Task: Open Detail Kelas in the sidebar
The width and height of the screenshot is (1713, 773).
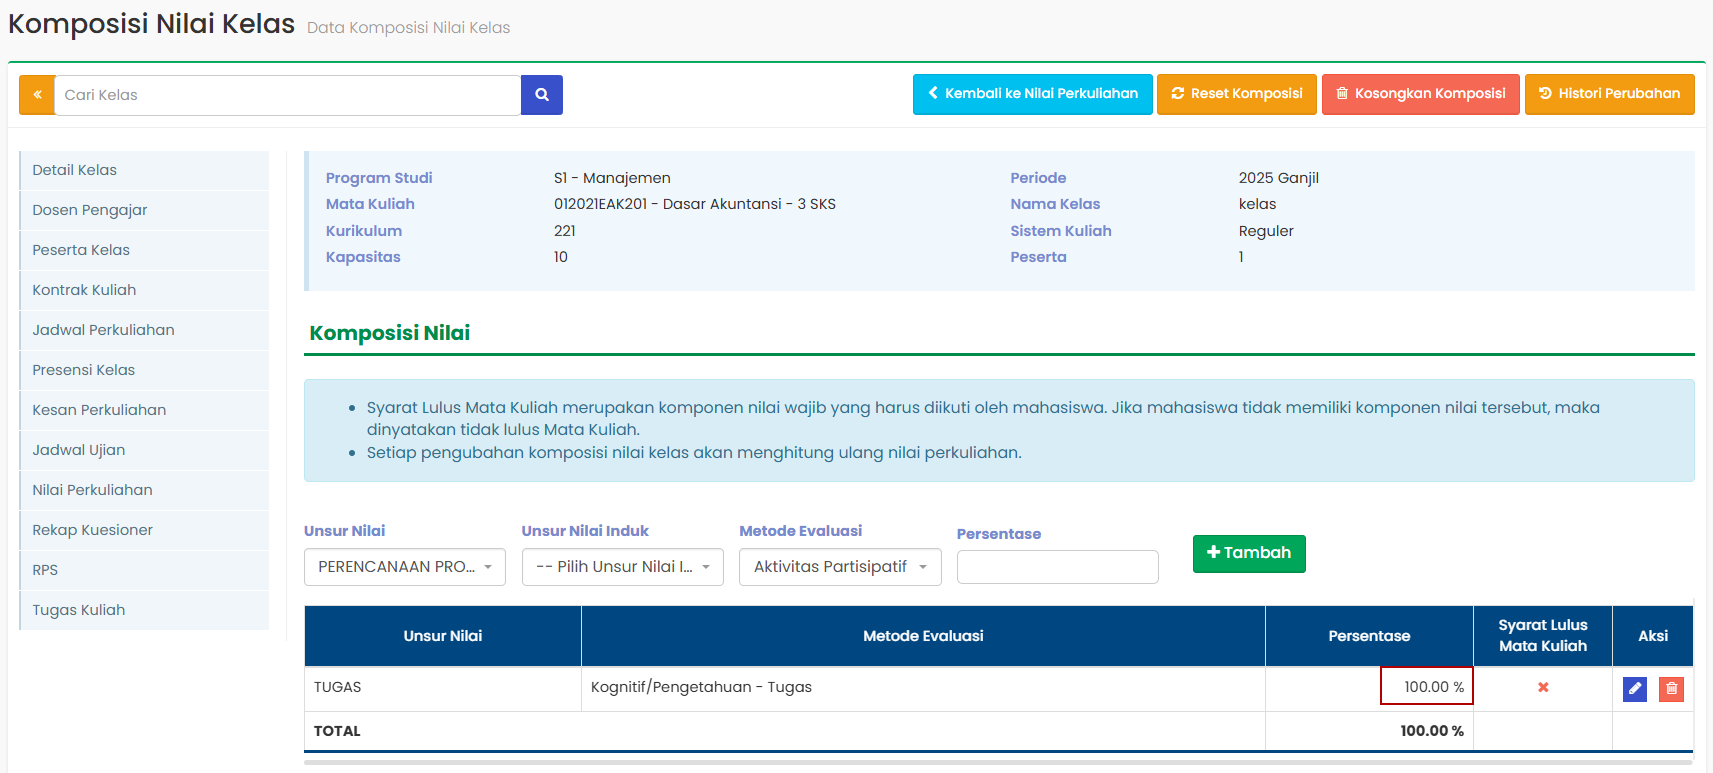Action: click(74, 170)
